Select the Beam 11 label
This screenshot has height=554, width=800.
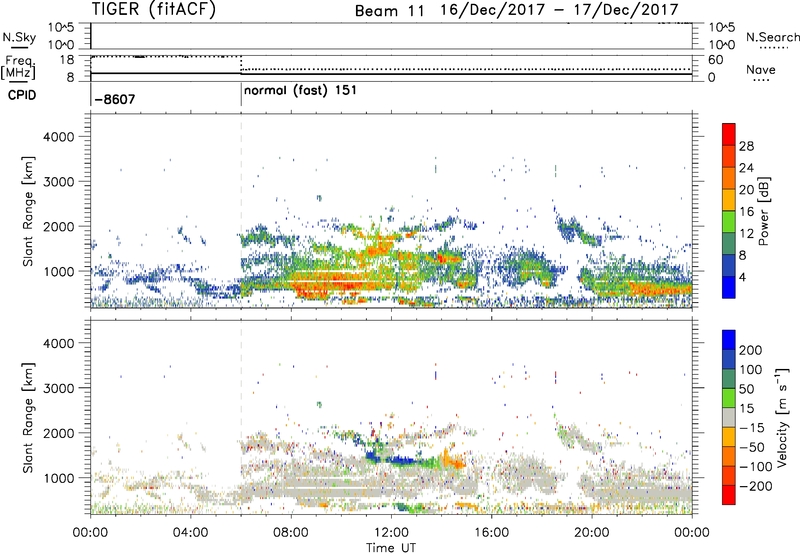tap(390, 11)
